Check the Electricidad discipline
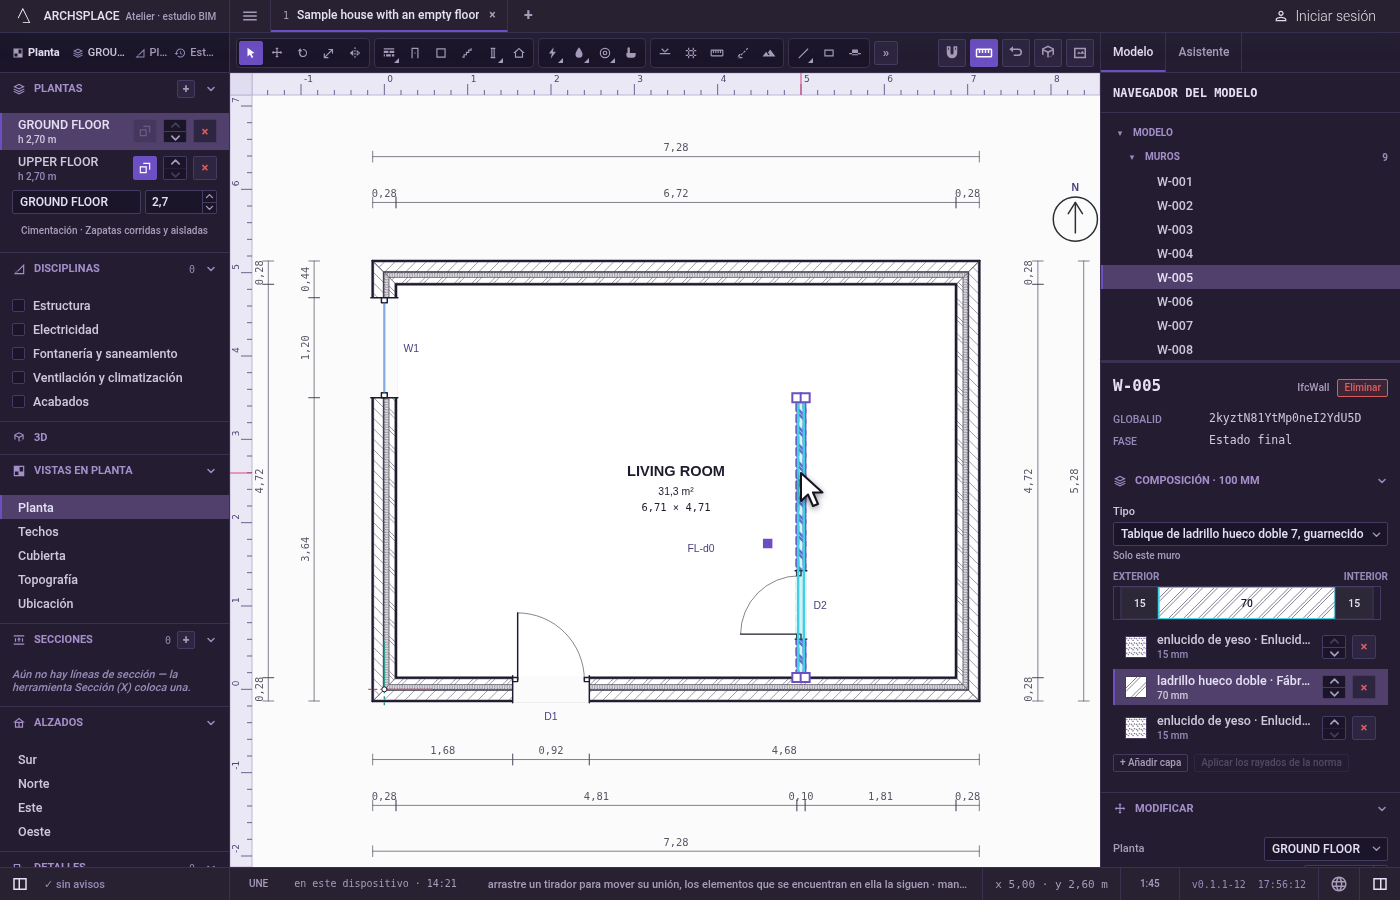The height and width of the screenshot is (900, 1400). coord(18,329)
